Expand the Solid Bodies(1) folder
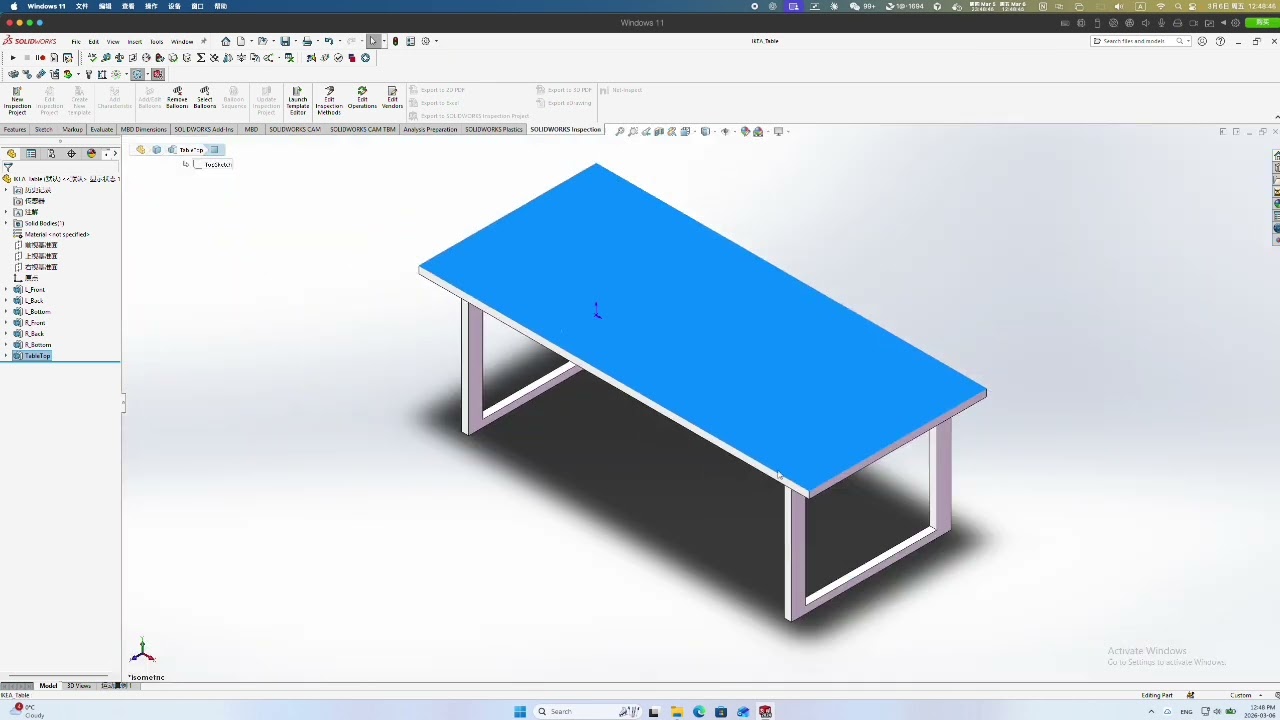Viewport: 1280px width, 720px height. click(6, 223)
